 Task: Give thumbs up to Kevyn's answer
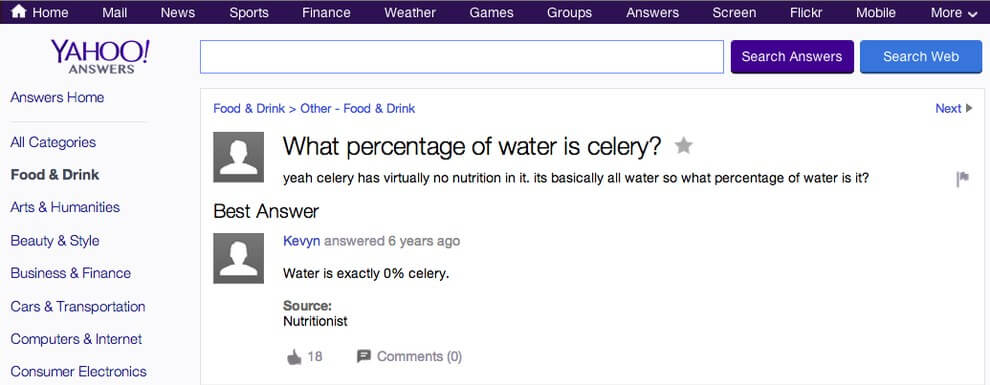[x=294, y=357]
